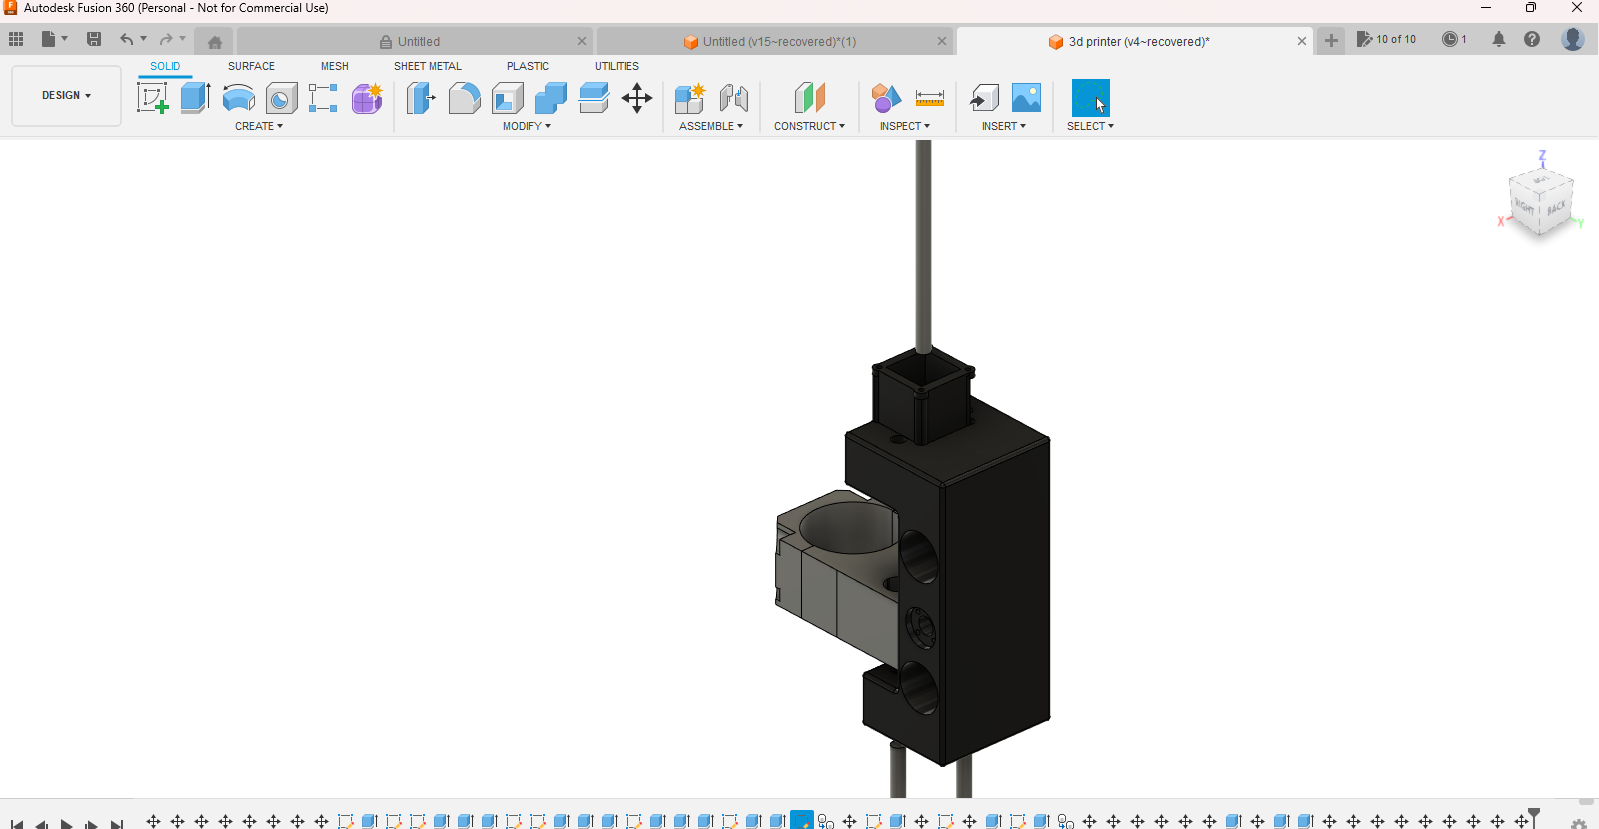Open the Create Form icon
The height and width of the screenshot is (829, 1599).
pos(367,98)
